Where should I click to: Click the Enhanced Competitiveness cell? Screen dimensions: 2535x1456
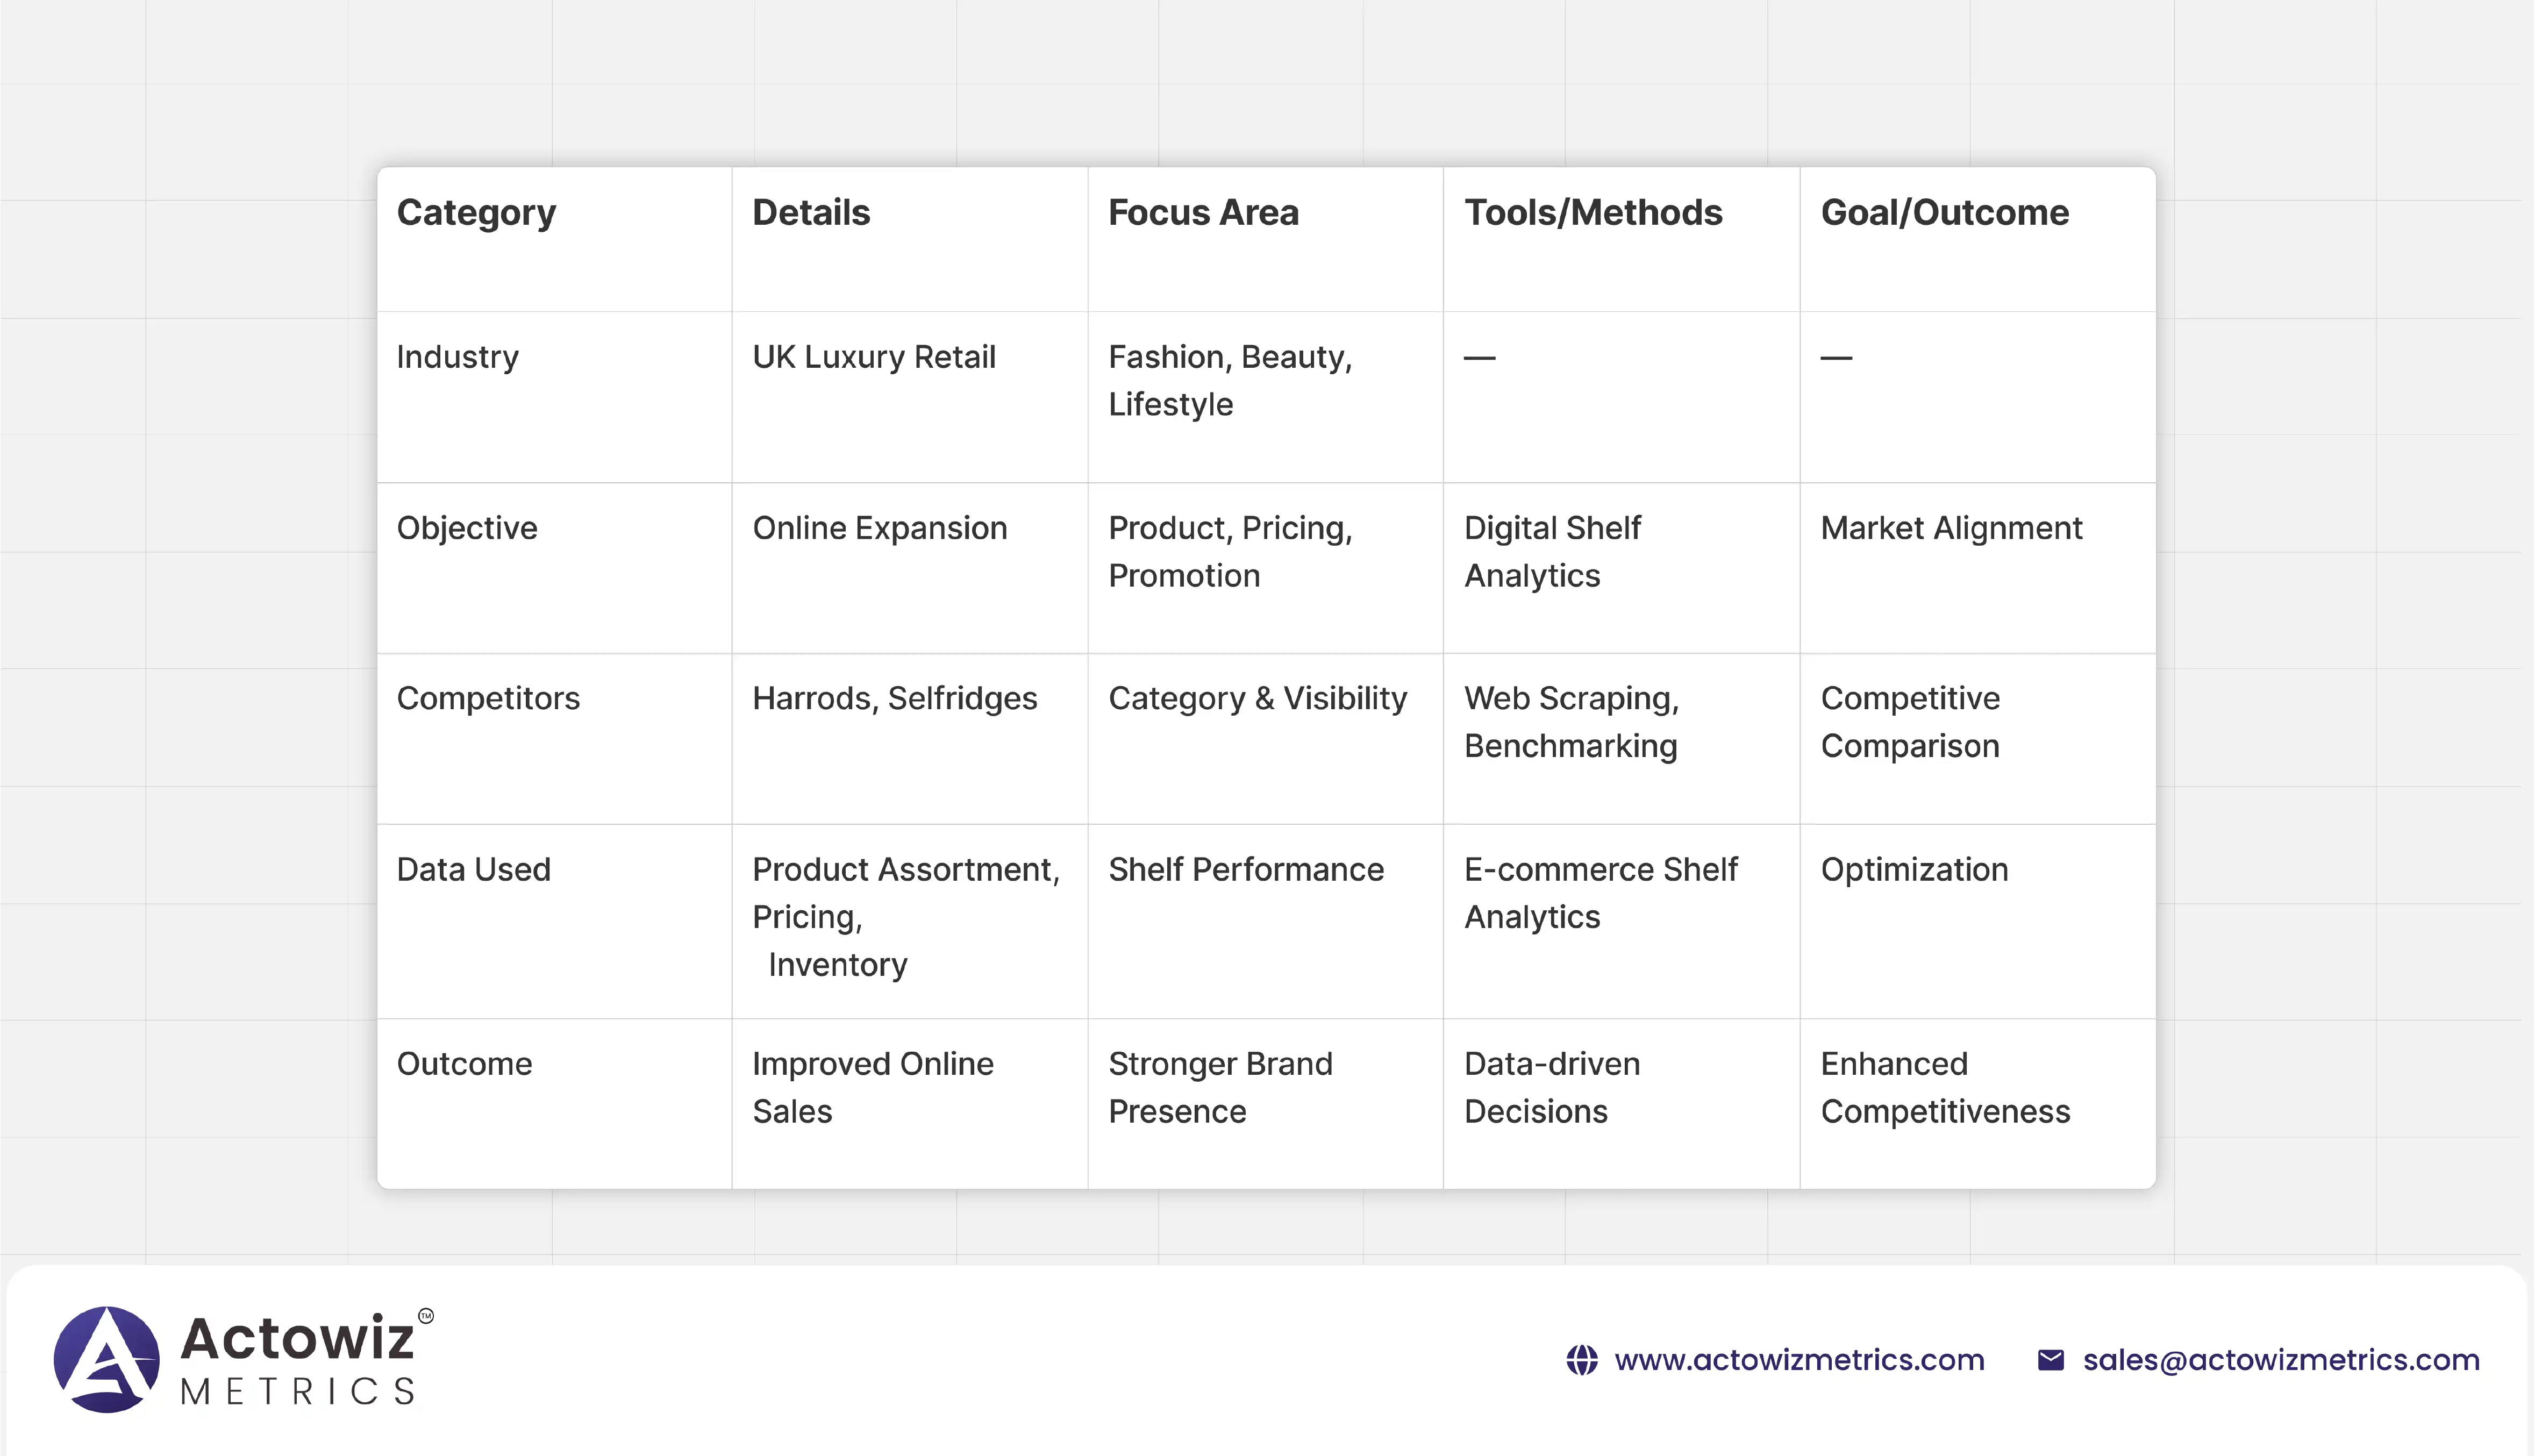1944,1087
